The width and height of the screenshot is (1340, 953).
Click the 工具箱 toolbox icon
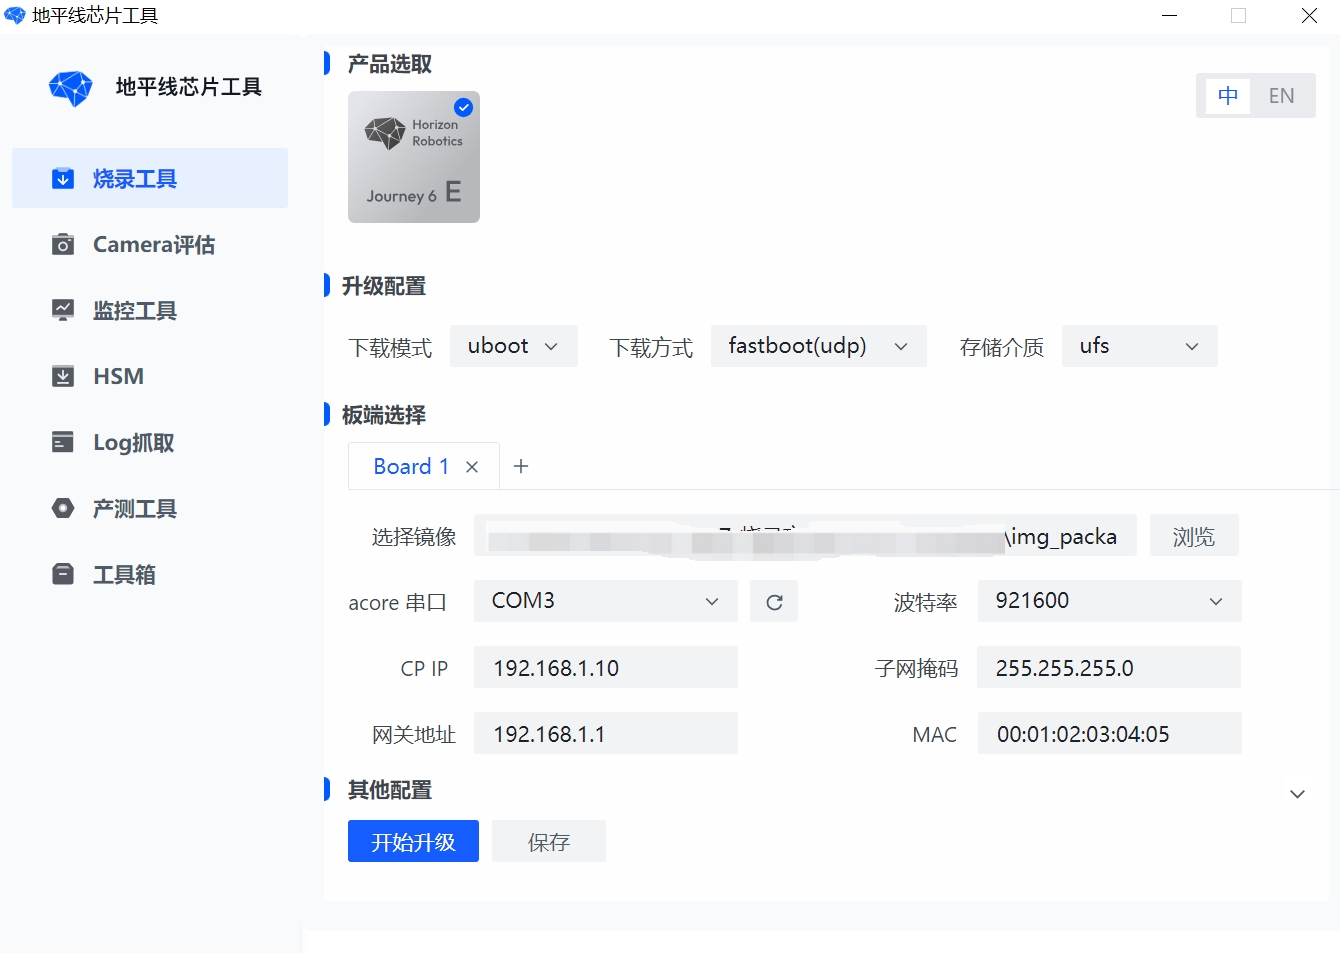[63, 574]
